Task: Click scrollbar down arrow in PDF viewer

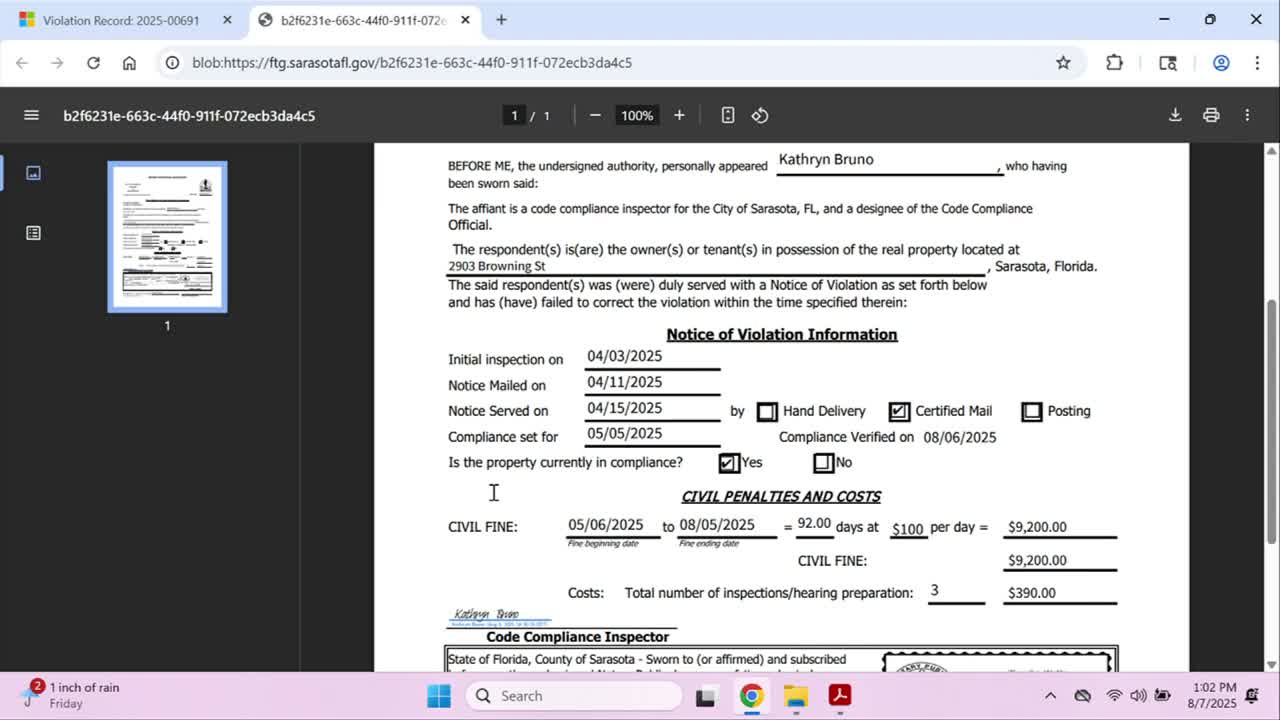Action: click(x=1272, y=663)
